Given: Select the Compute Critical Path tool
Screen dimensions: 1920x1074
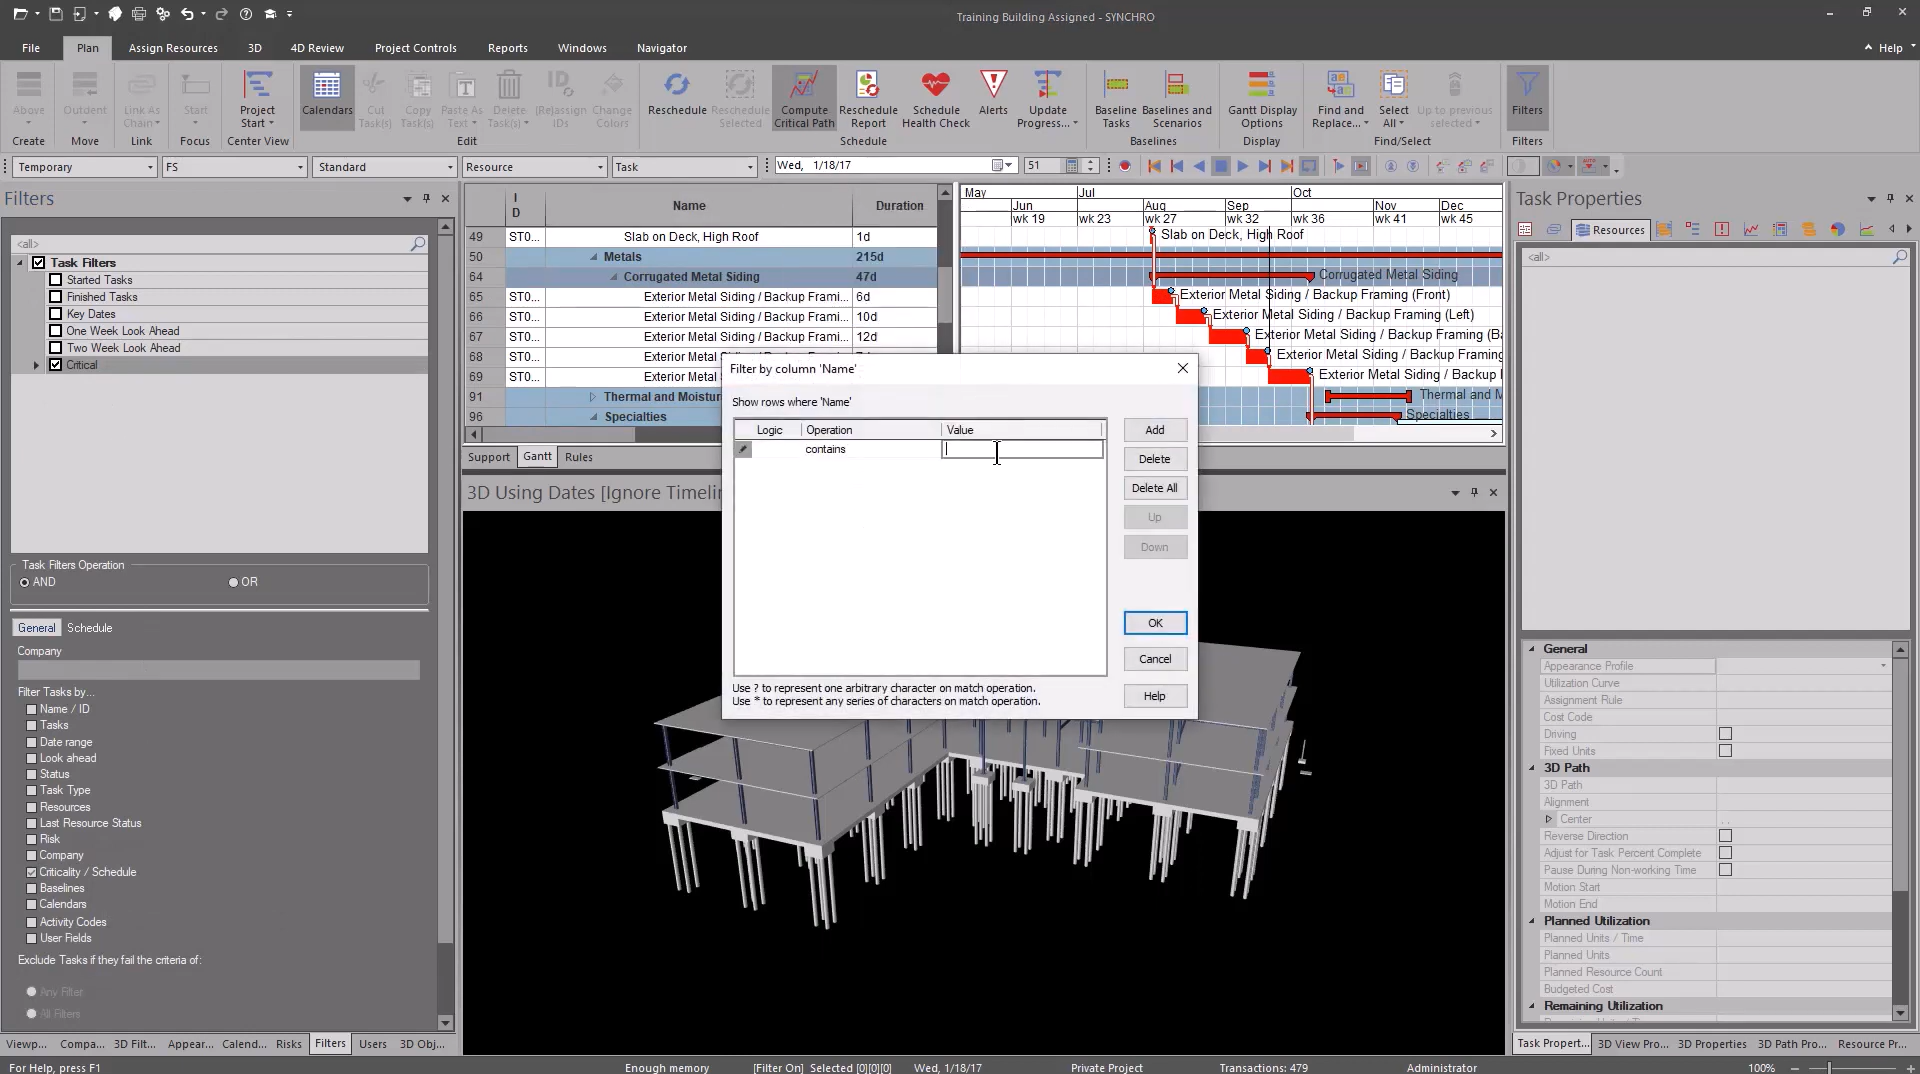Looking at the screenshot, I should click(804, 99).
